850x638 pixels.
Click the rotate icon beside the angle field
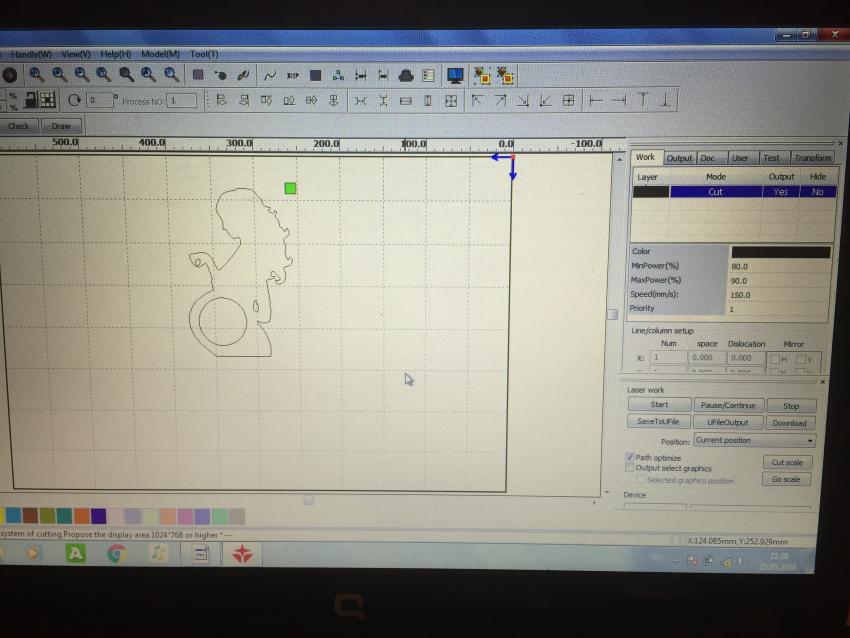[74, 100]
